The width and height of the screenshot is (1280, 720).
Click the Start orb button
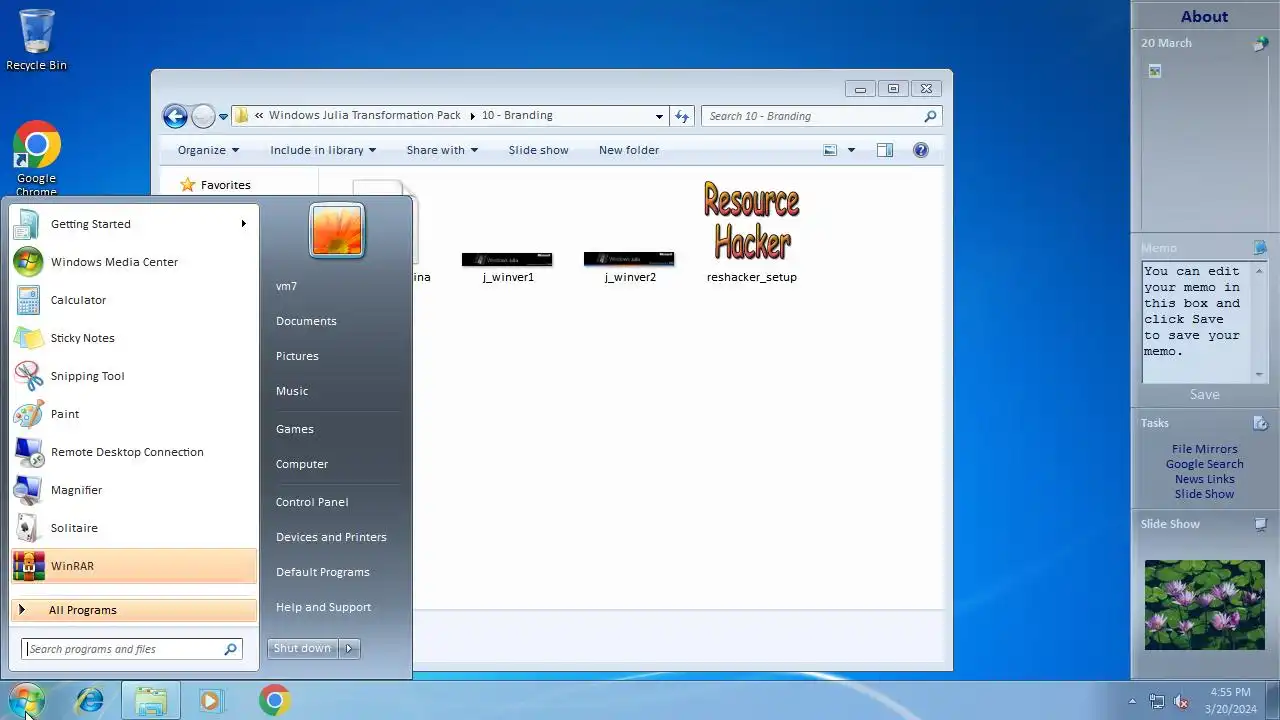pyautogui.click(x=26, y=700)
